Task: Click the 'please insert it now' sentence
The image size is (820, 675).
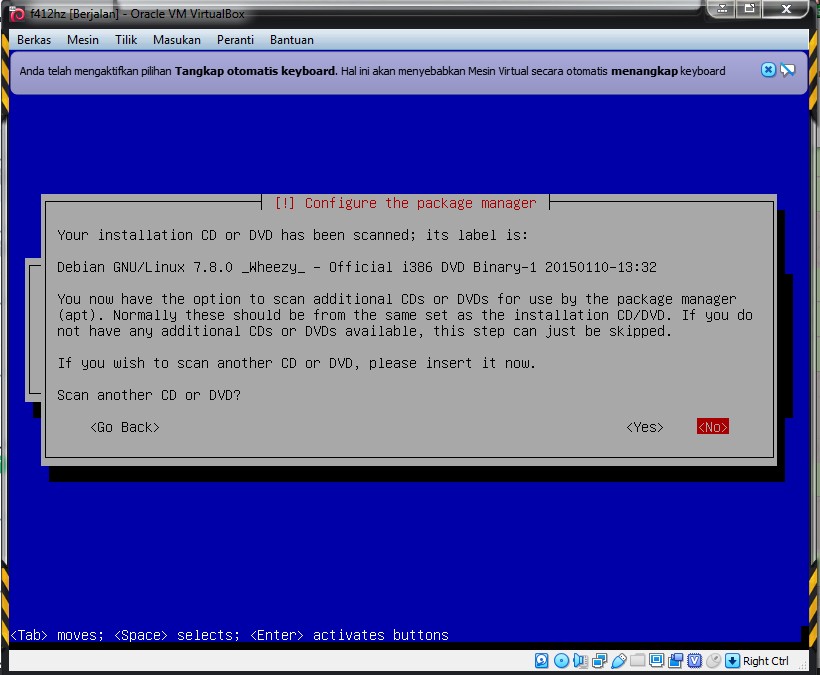Action: (452, 363)
